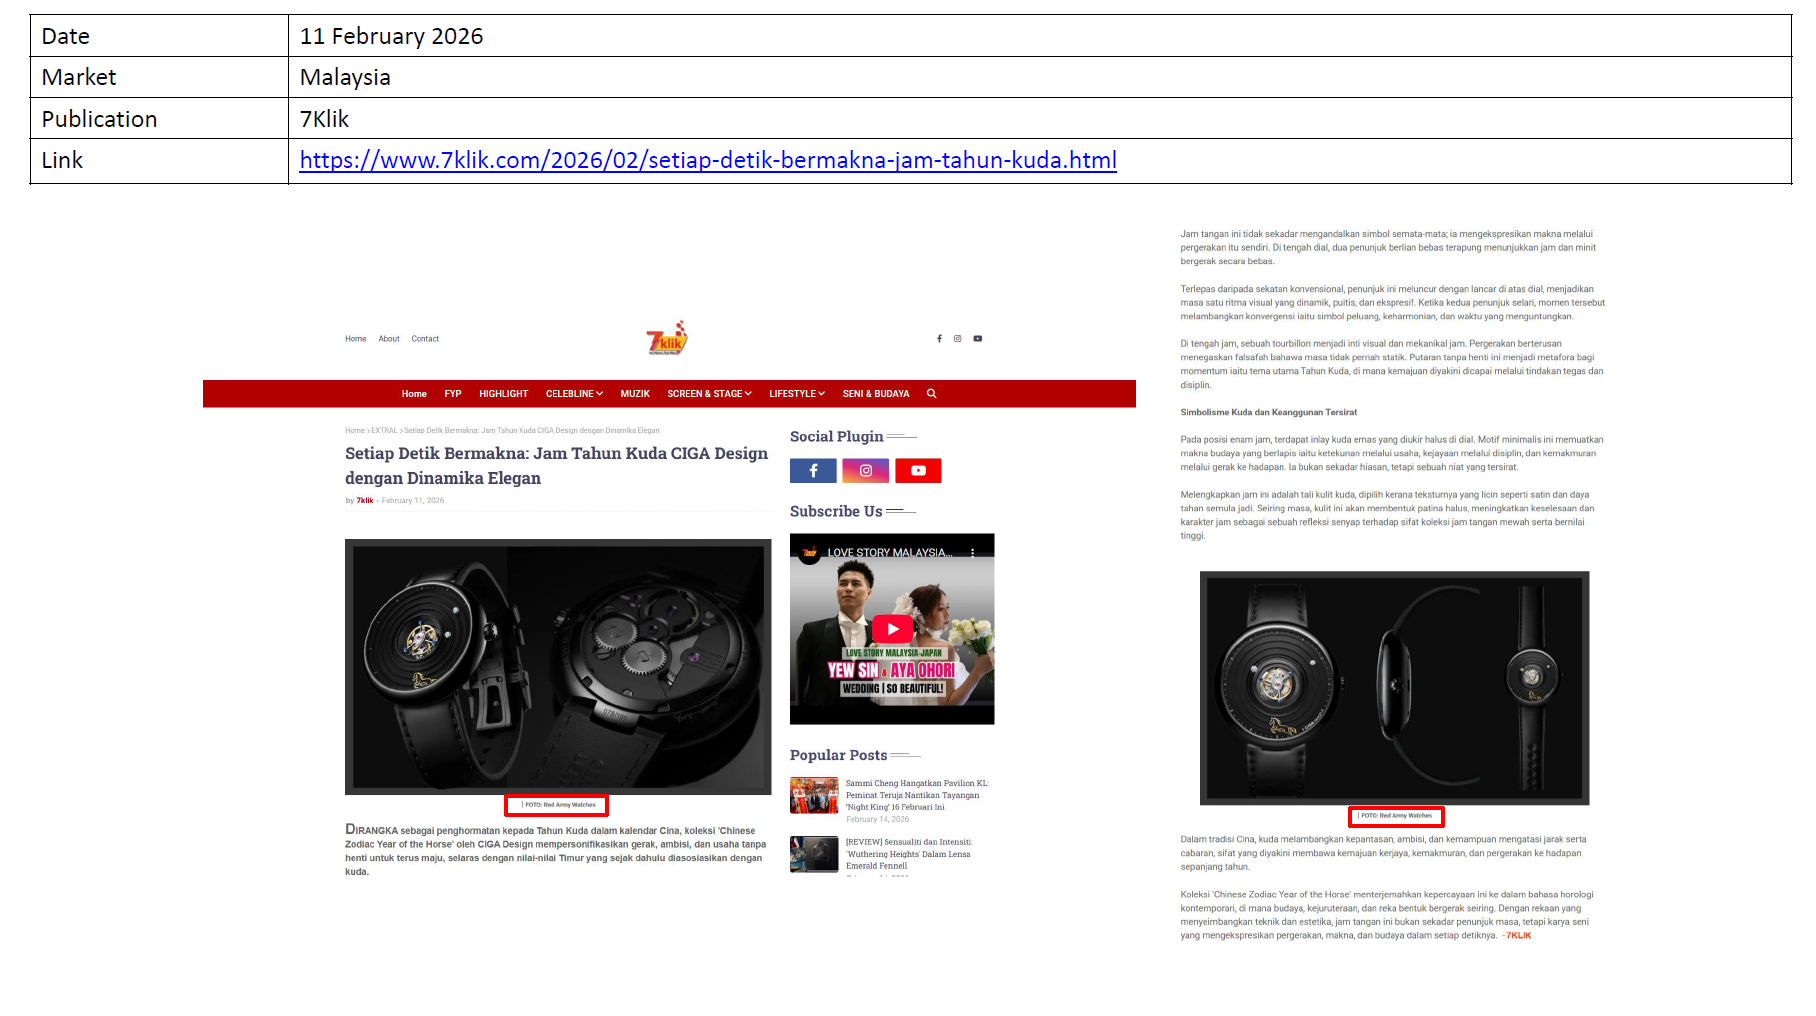Open the Sammi Cheng popular post thumbnail
This screenshot has width=1816, height=1016.
click(814, 795)
